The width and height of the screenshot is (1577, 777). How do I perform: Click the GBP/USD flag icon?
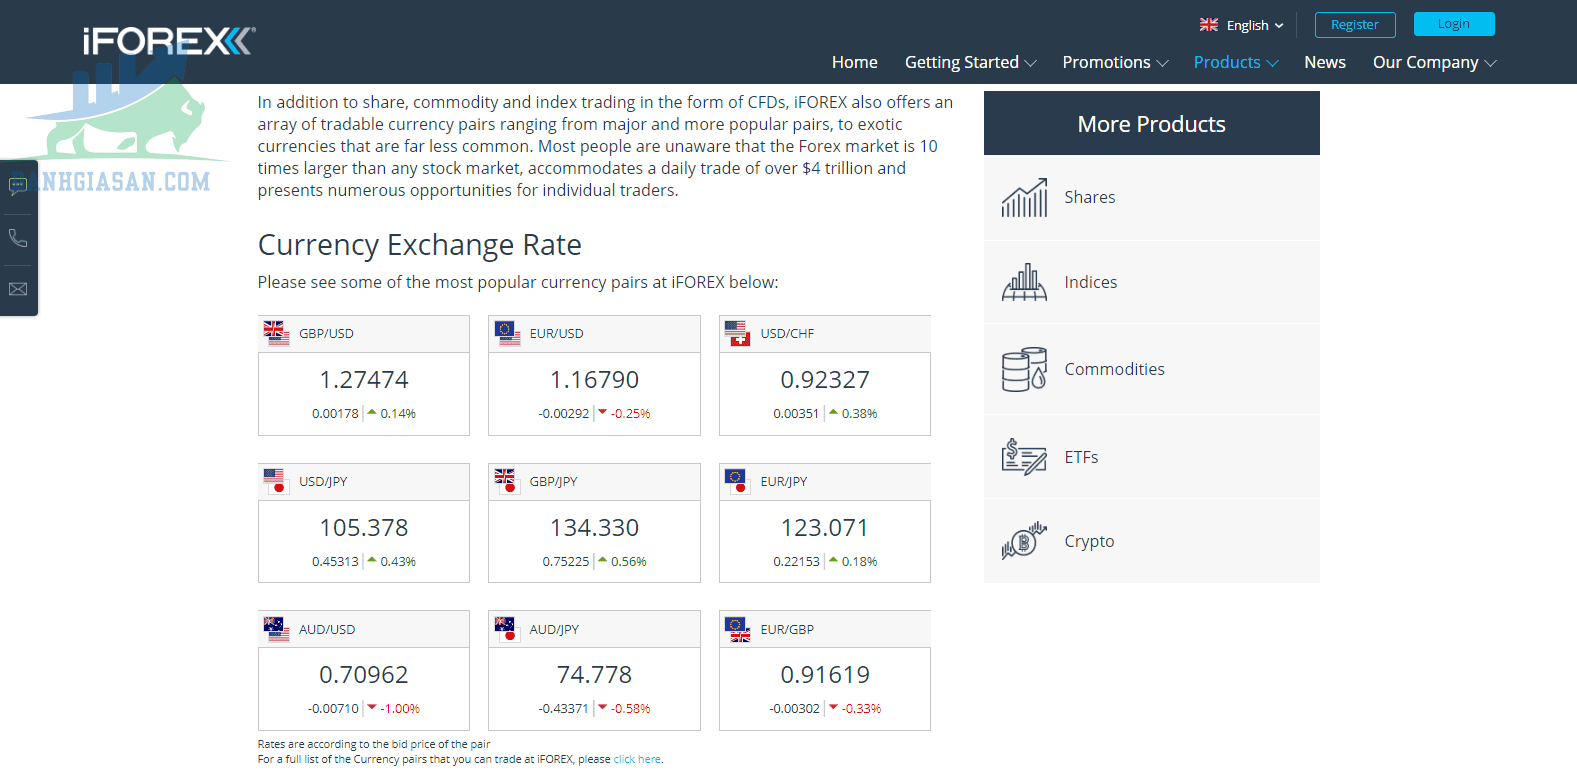pyautogui.click(x=276, y=333)
